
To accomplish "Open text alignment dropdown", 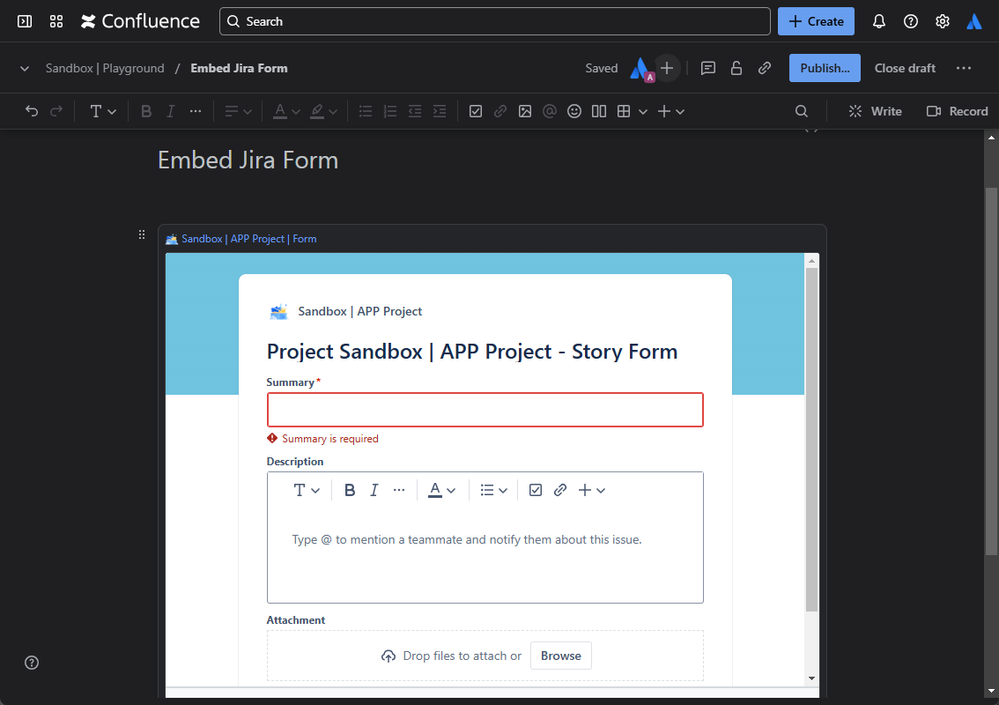I will coord(238,111).
